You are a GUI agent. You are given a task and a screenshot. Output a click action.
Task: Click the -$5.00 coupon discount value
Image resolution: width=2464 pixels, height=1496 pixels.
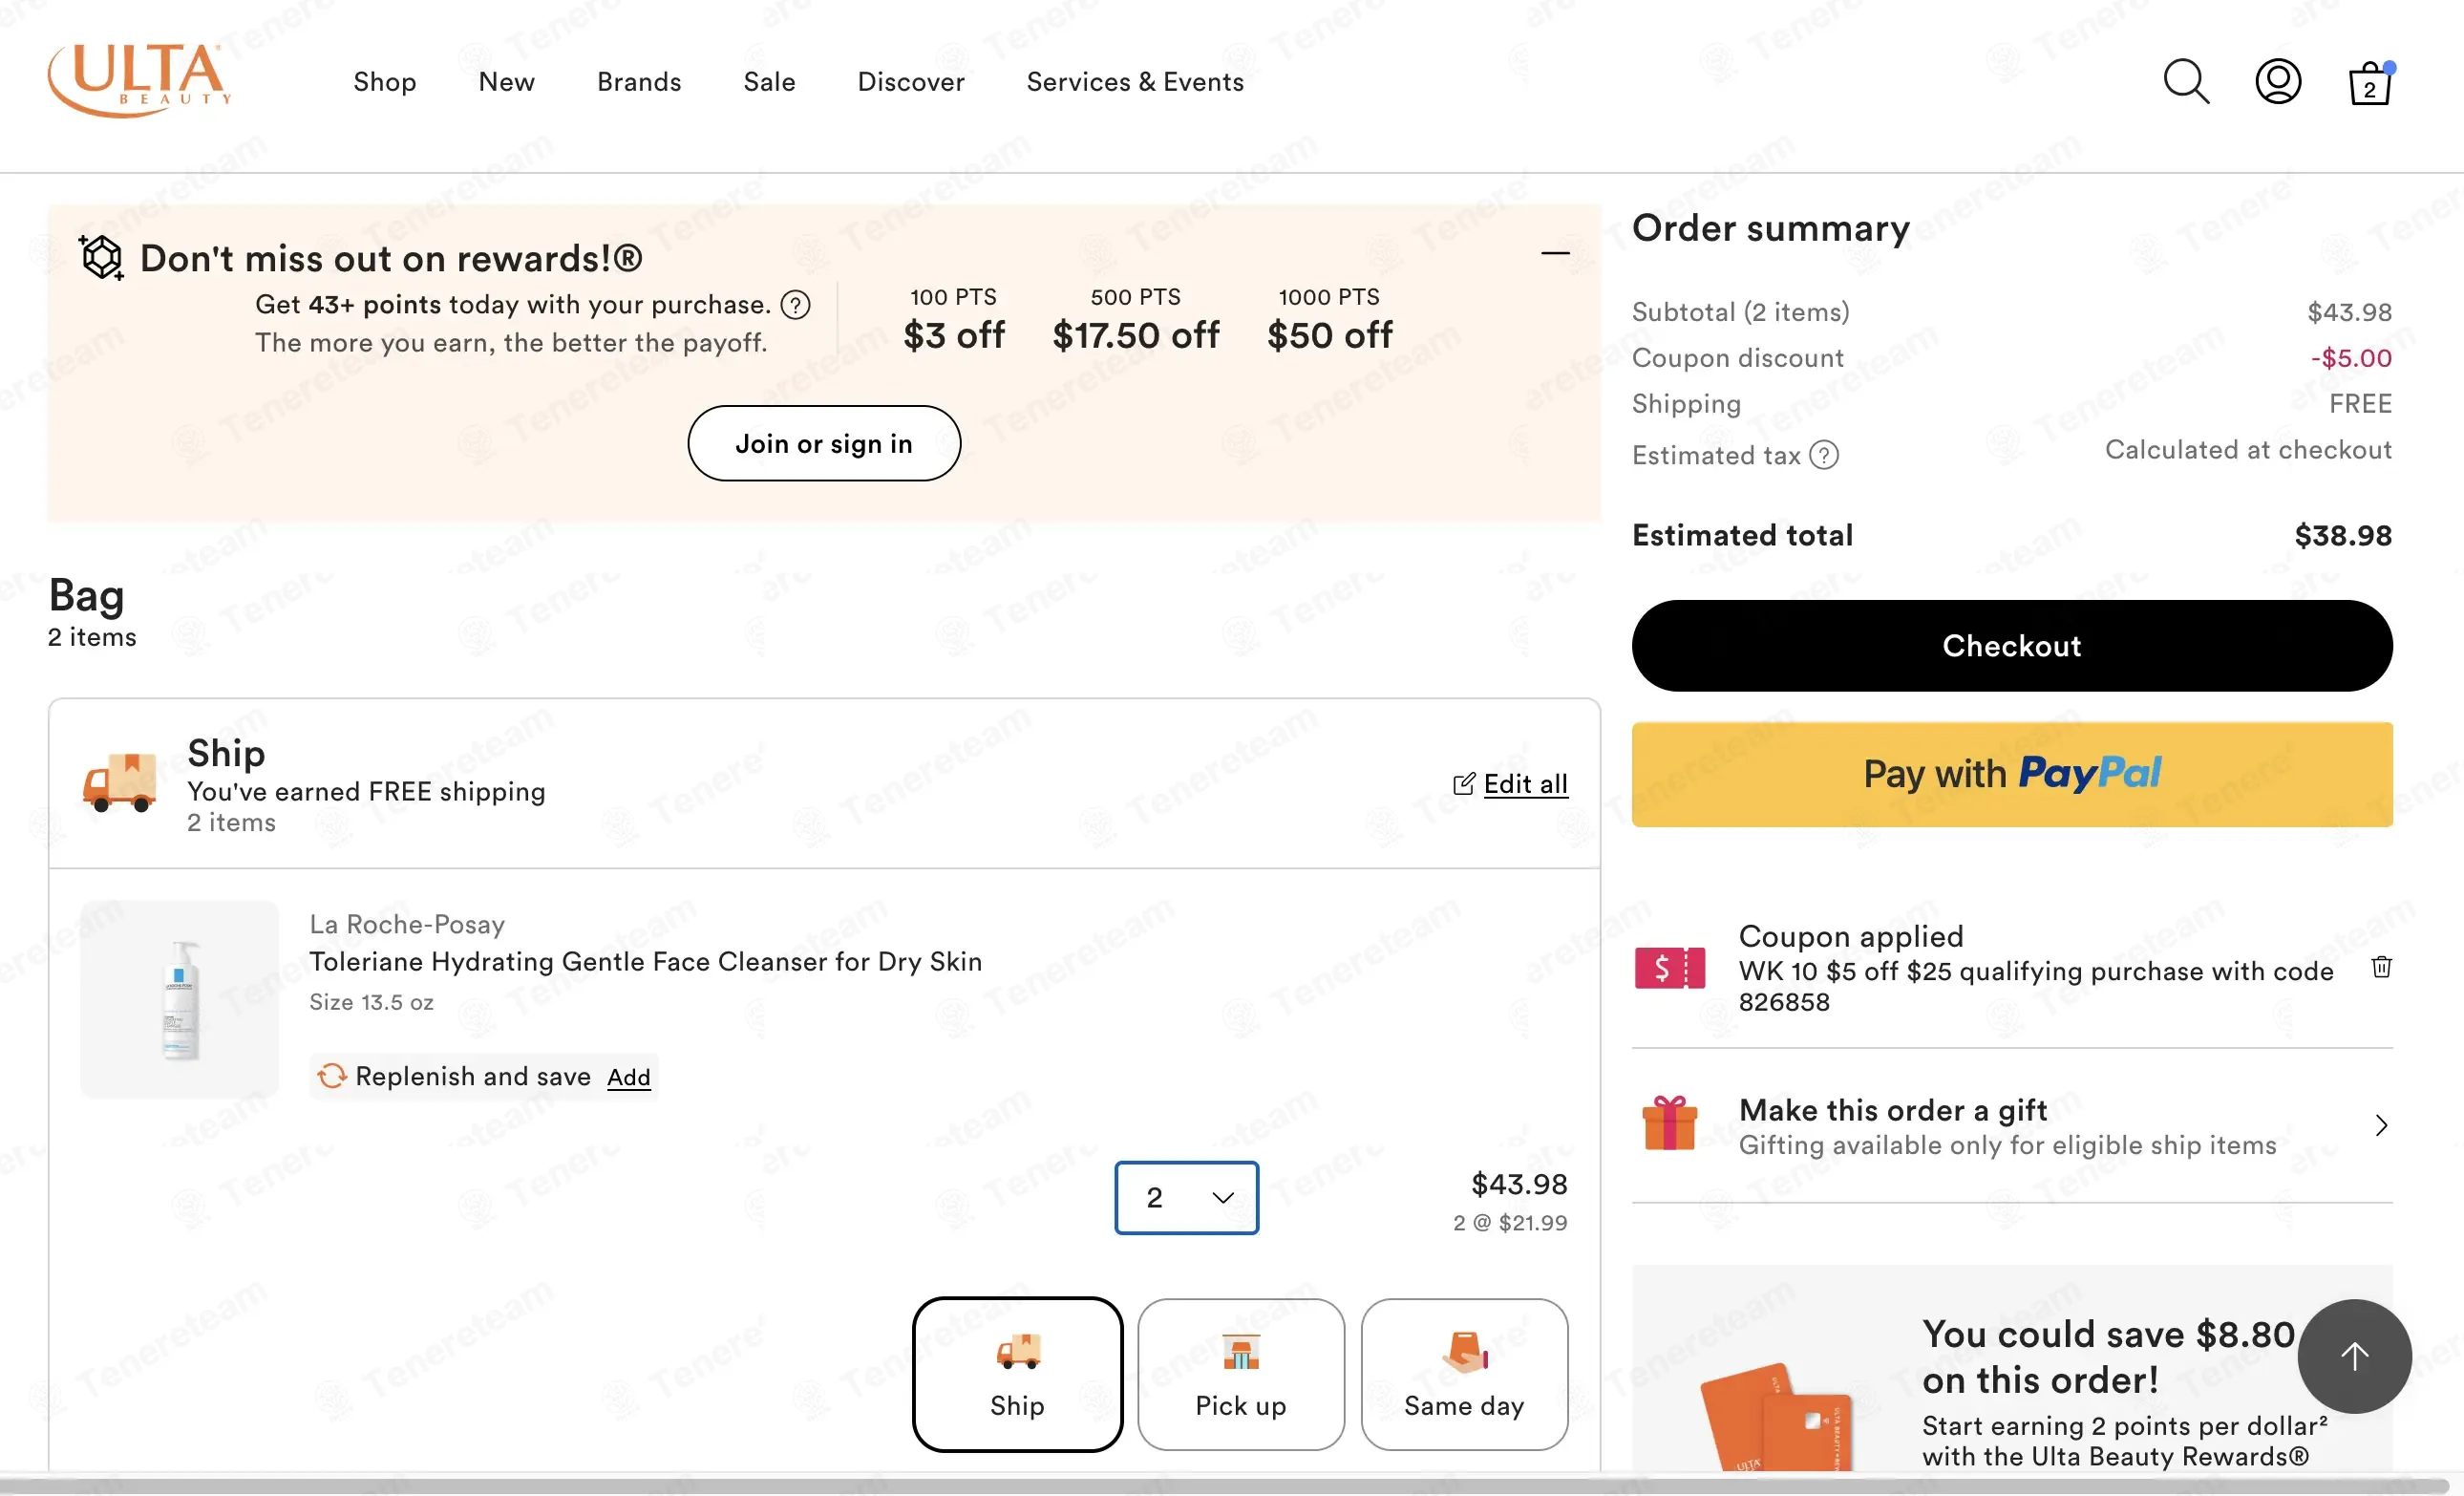tap(2351, 358)
